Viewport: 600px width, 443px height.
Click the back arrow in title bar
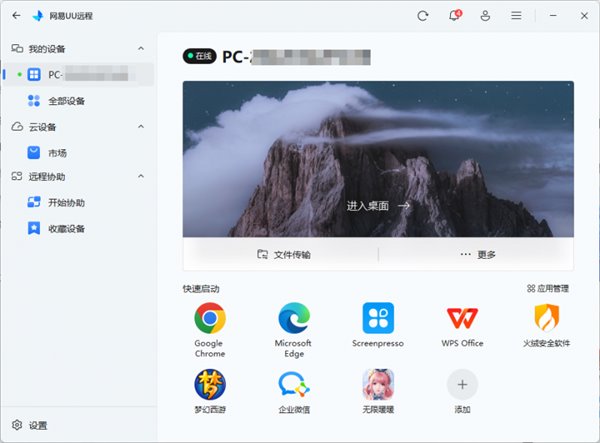pyautogui.click(x=15, y=16)
